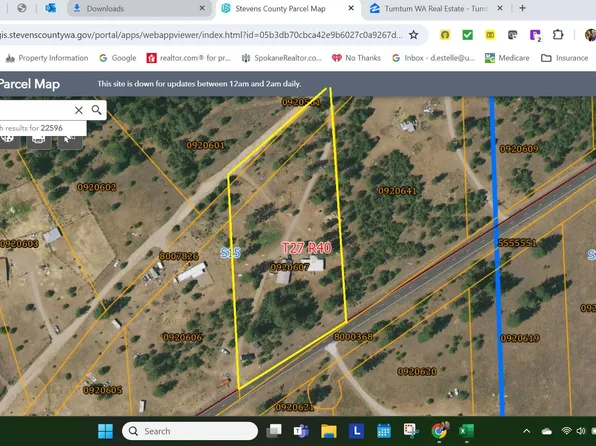The height and width of the screenshot is (446, 596).
Task: Click parcel label 0920603
Action: point(19,244)
